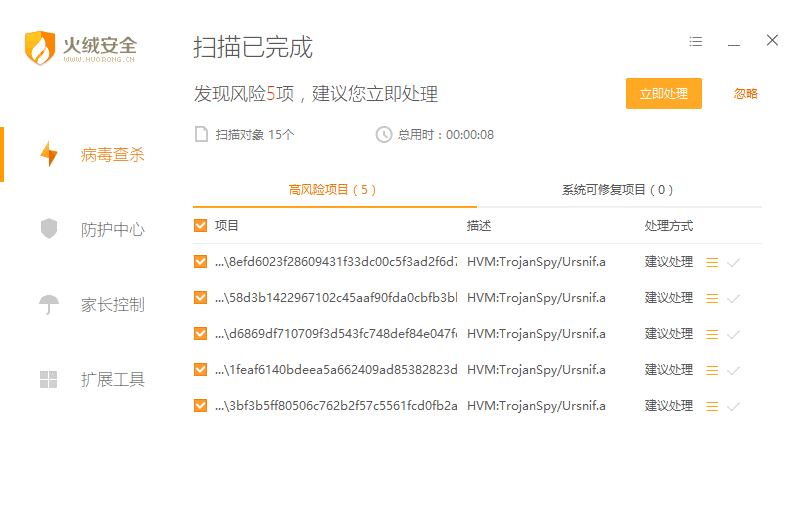Click the 忽略 link

(745, 94)
